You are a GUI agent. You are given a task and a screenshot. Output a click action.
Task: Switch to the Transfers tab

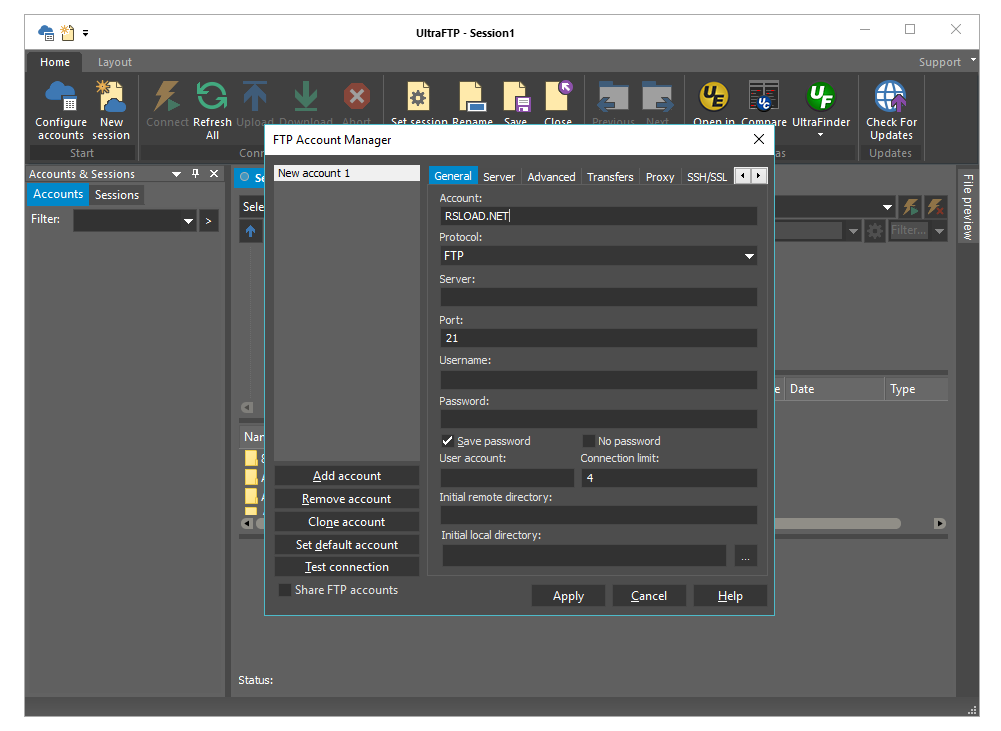(610, 177)
